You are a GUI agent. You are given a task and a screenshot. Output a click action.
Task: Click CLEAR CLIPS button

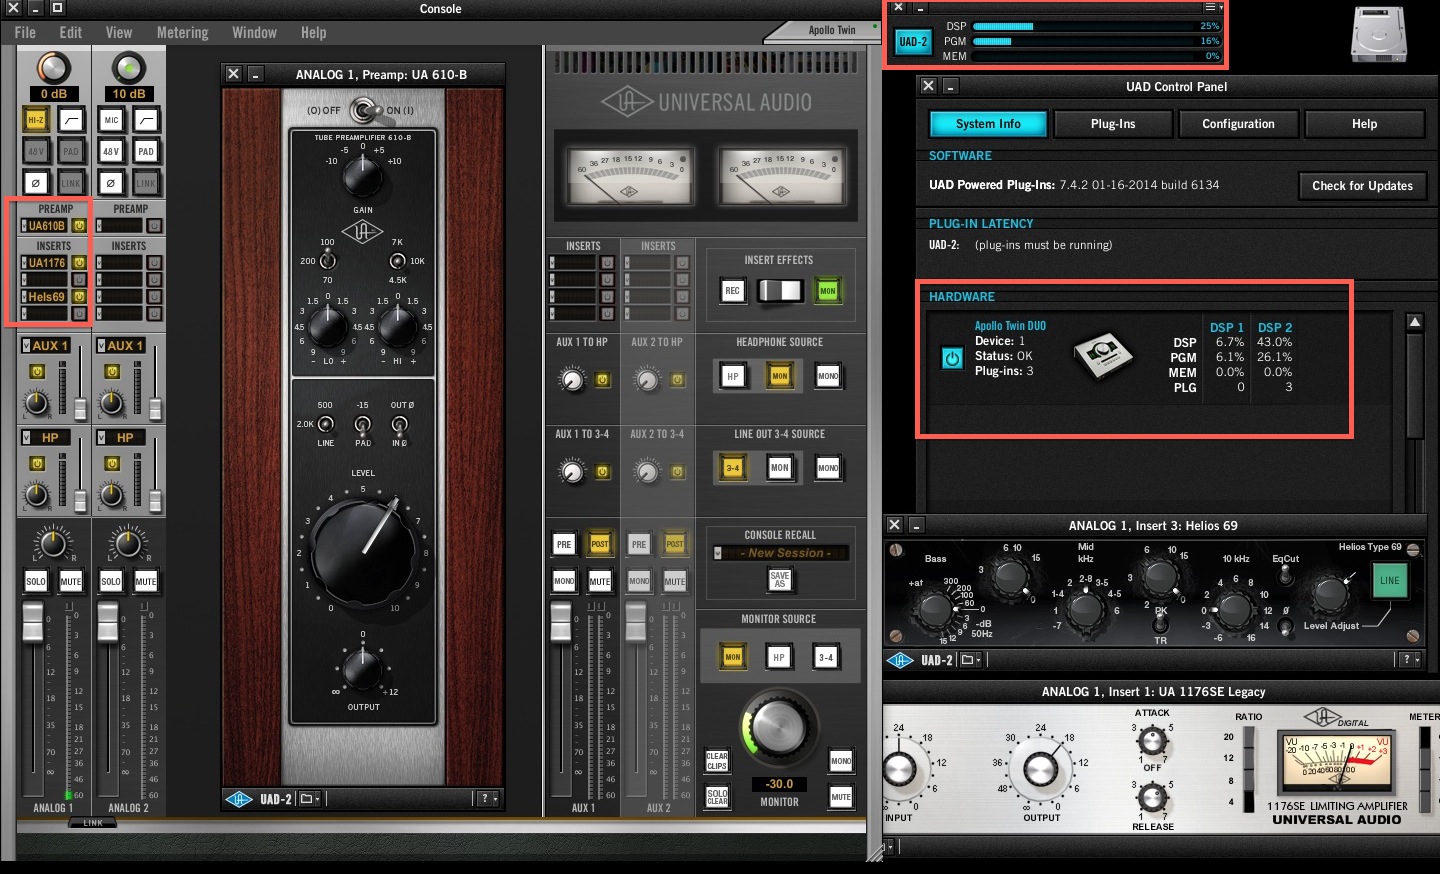click(717, 762)
